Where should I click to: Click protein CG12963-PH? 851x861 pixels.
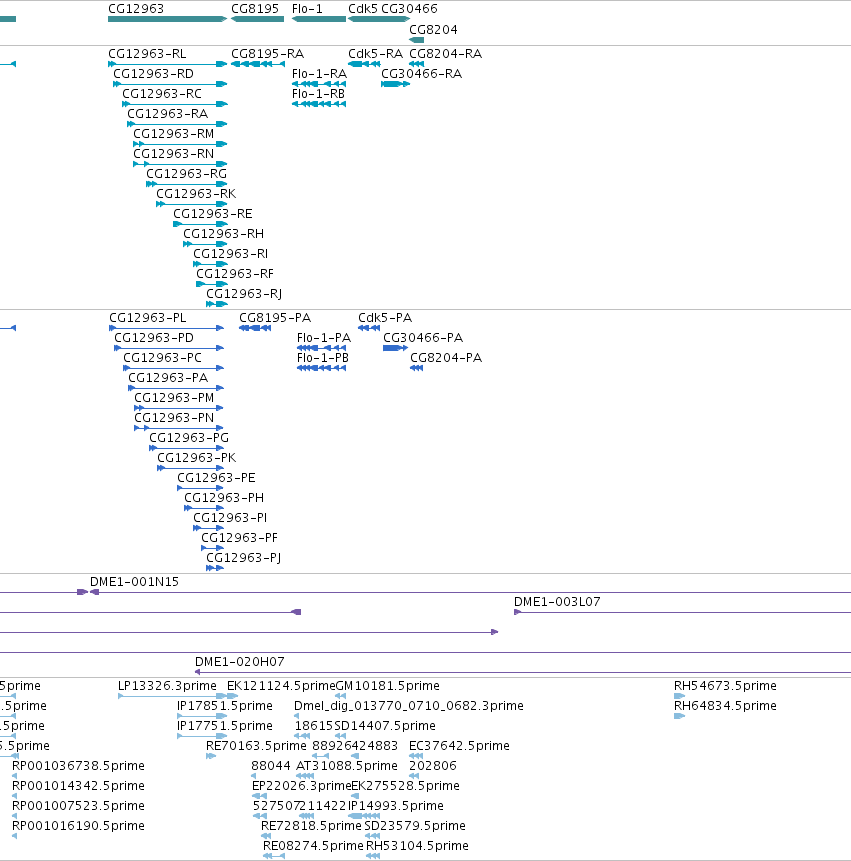click(x=204, y=508)
